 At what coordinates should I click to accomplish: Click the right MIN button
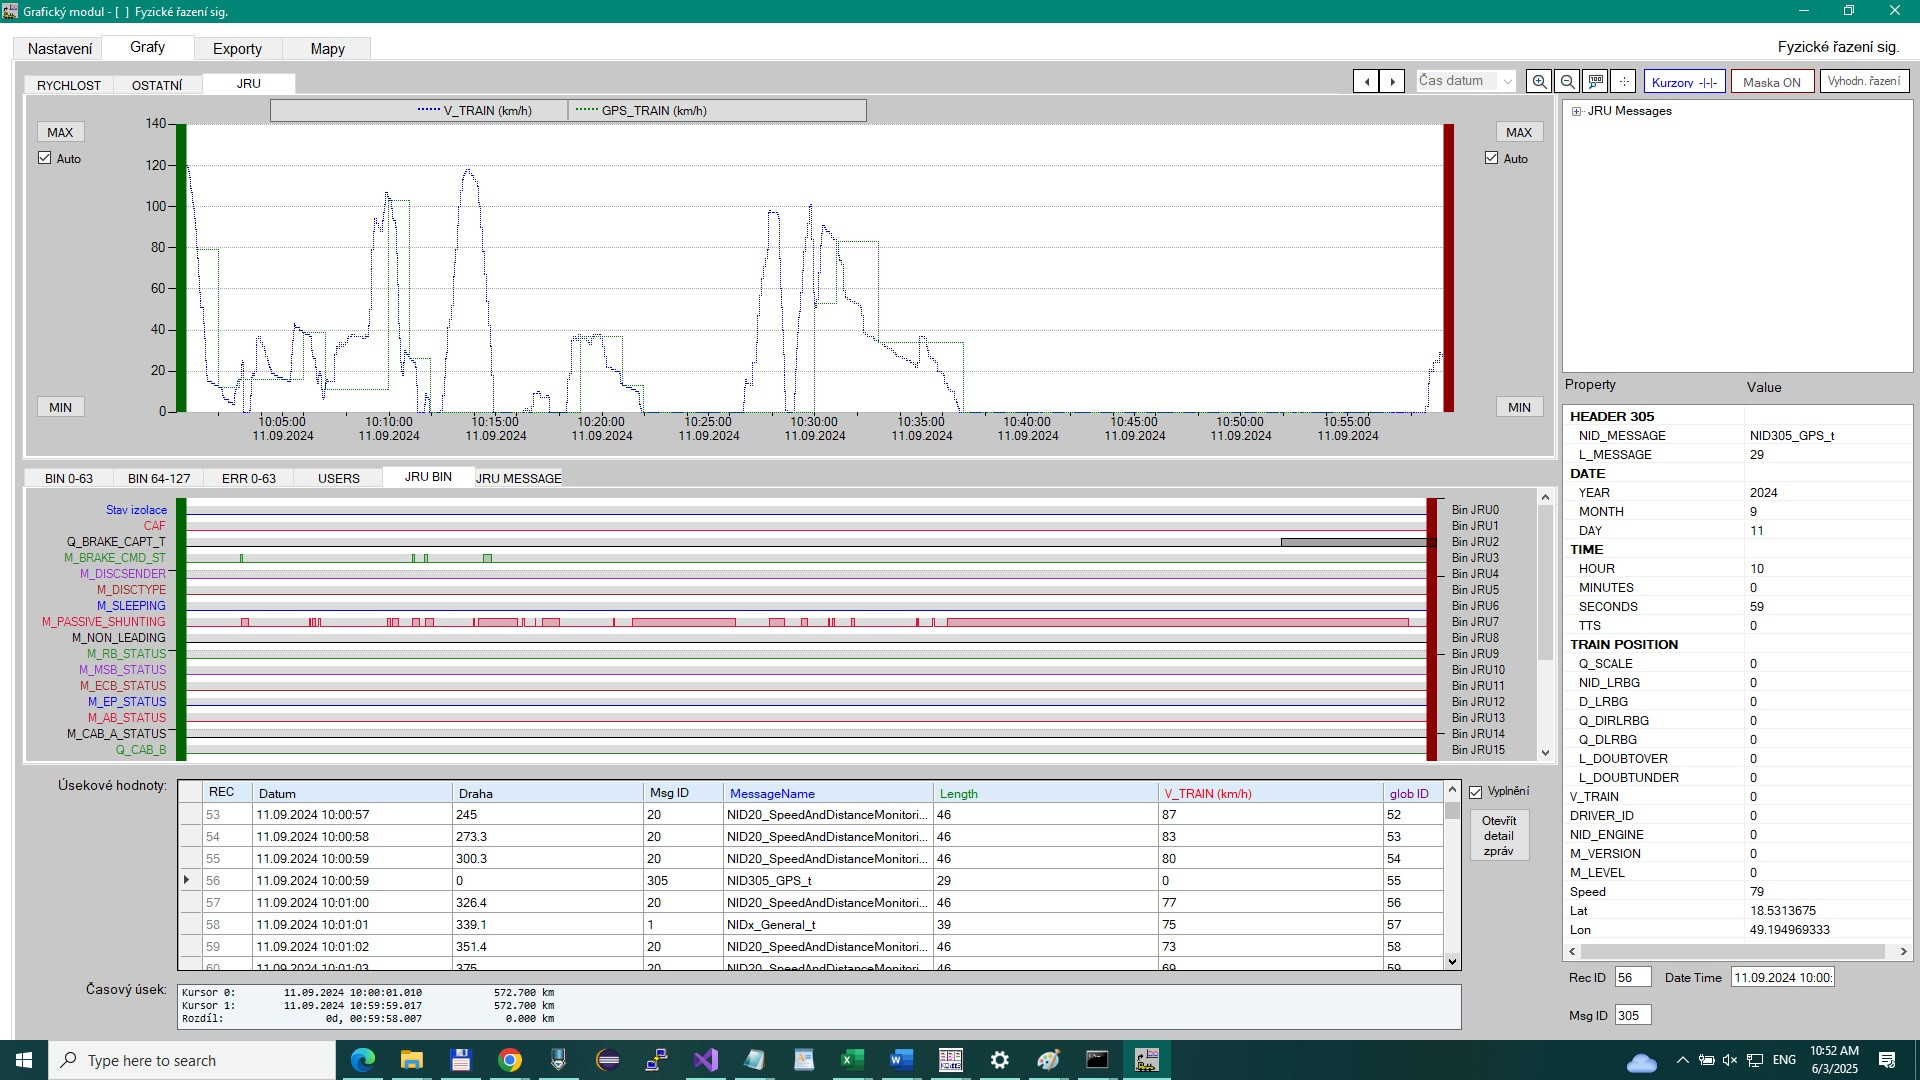[x=1519, y=407]
